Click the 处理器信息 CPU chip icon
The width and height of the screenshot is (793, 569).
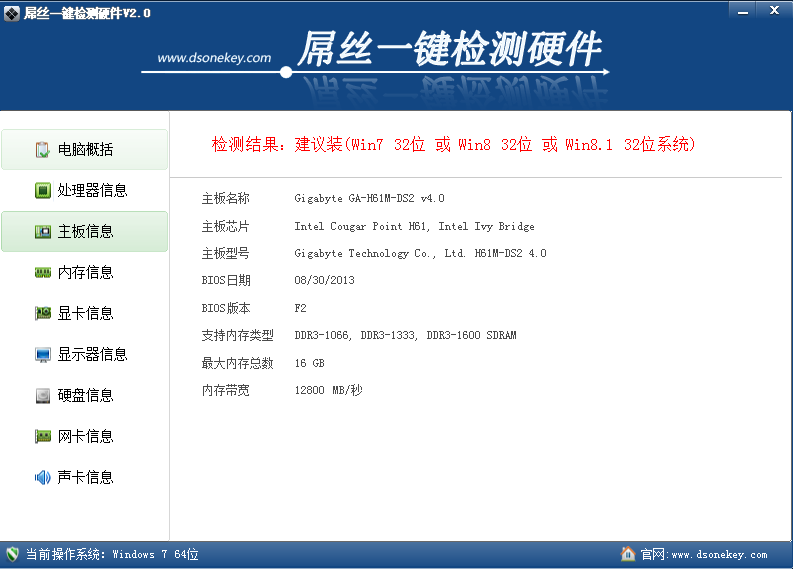pyautogui.click(x=43, y=190)
